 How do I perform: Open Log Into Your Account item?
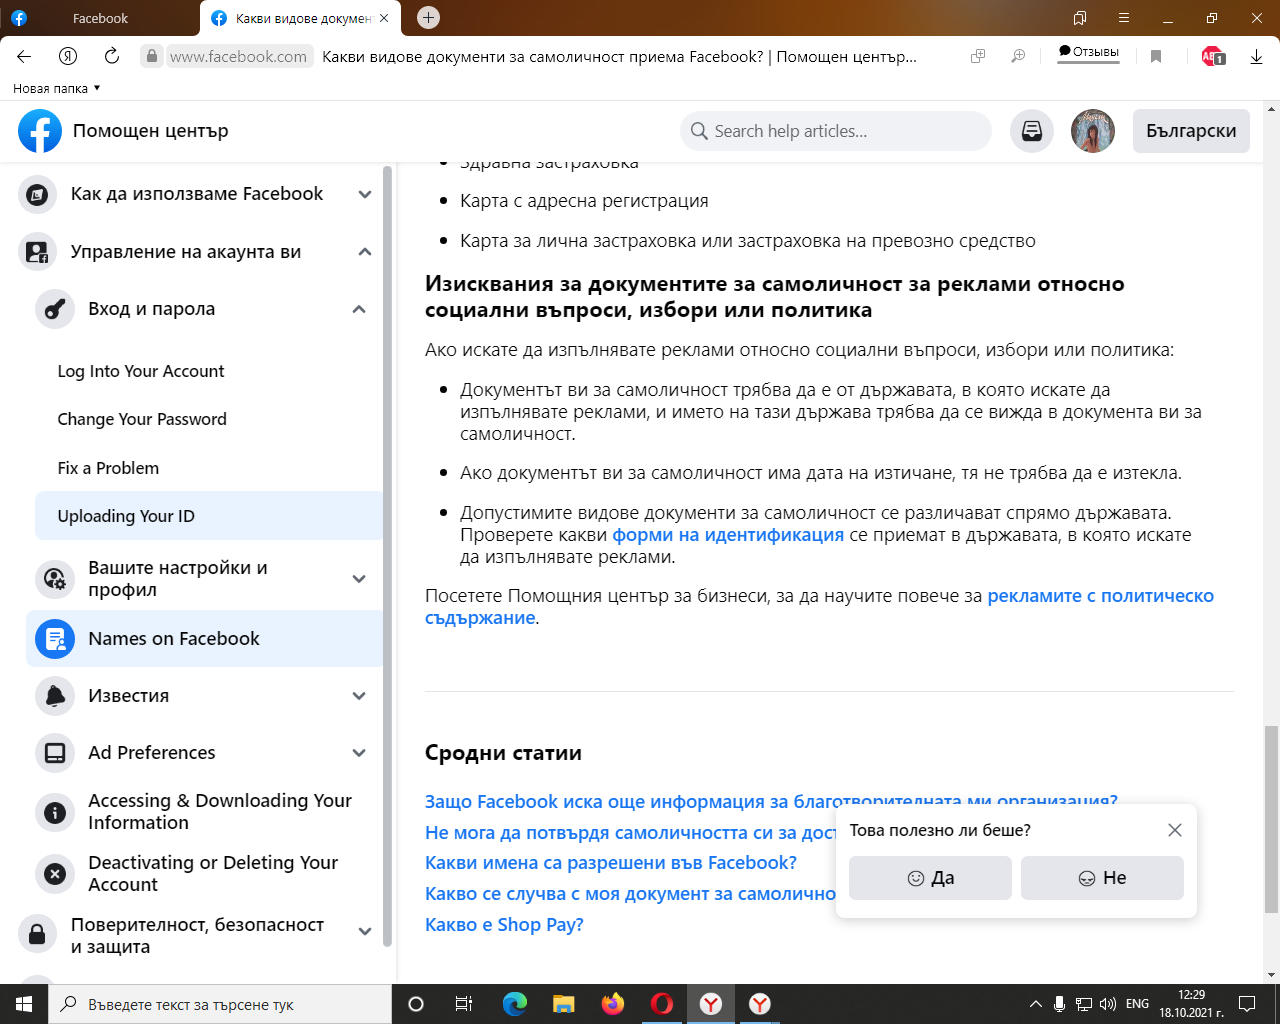(x=141, y=371)
